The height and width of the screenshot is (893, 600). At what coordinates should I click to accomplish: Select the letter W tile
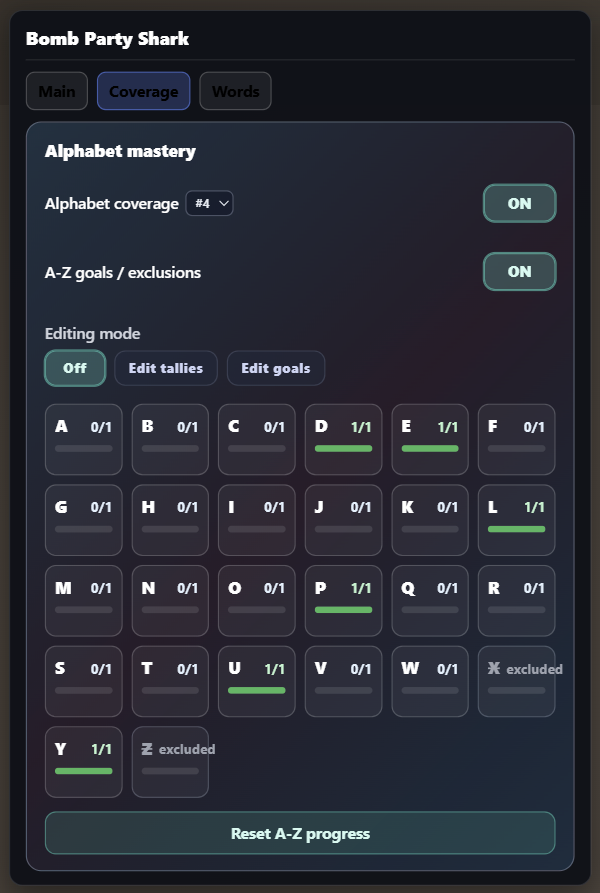click(x=430, y=681)
